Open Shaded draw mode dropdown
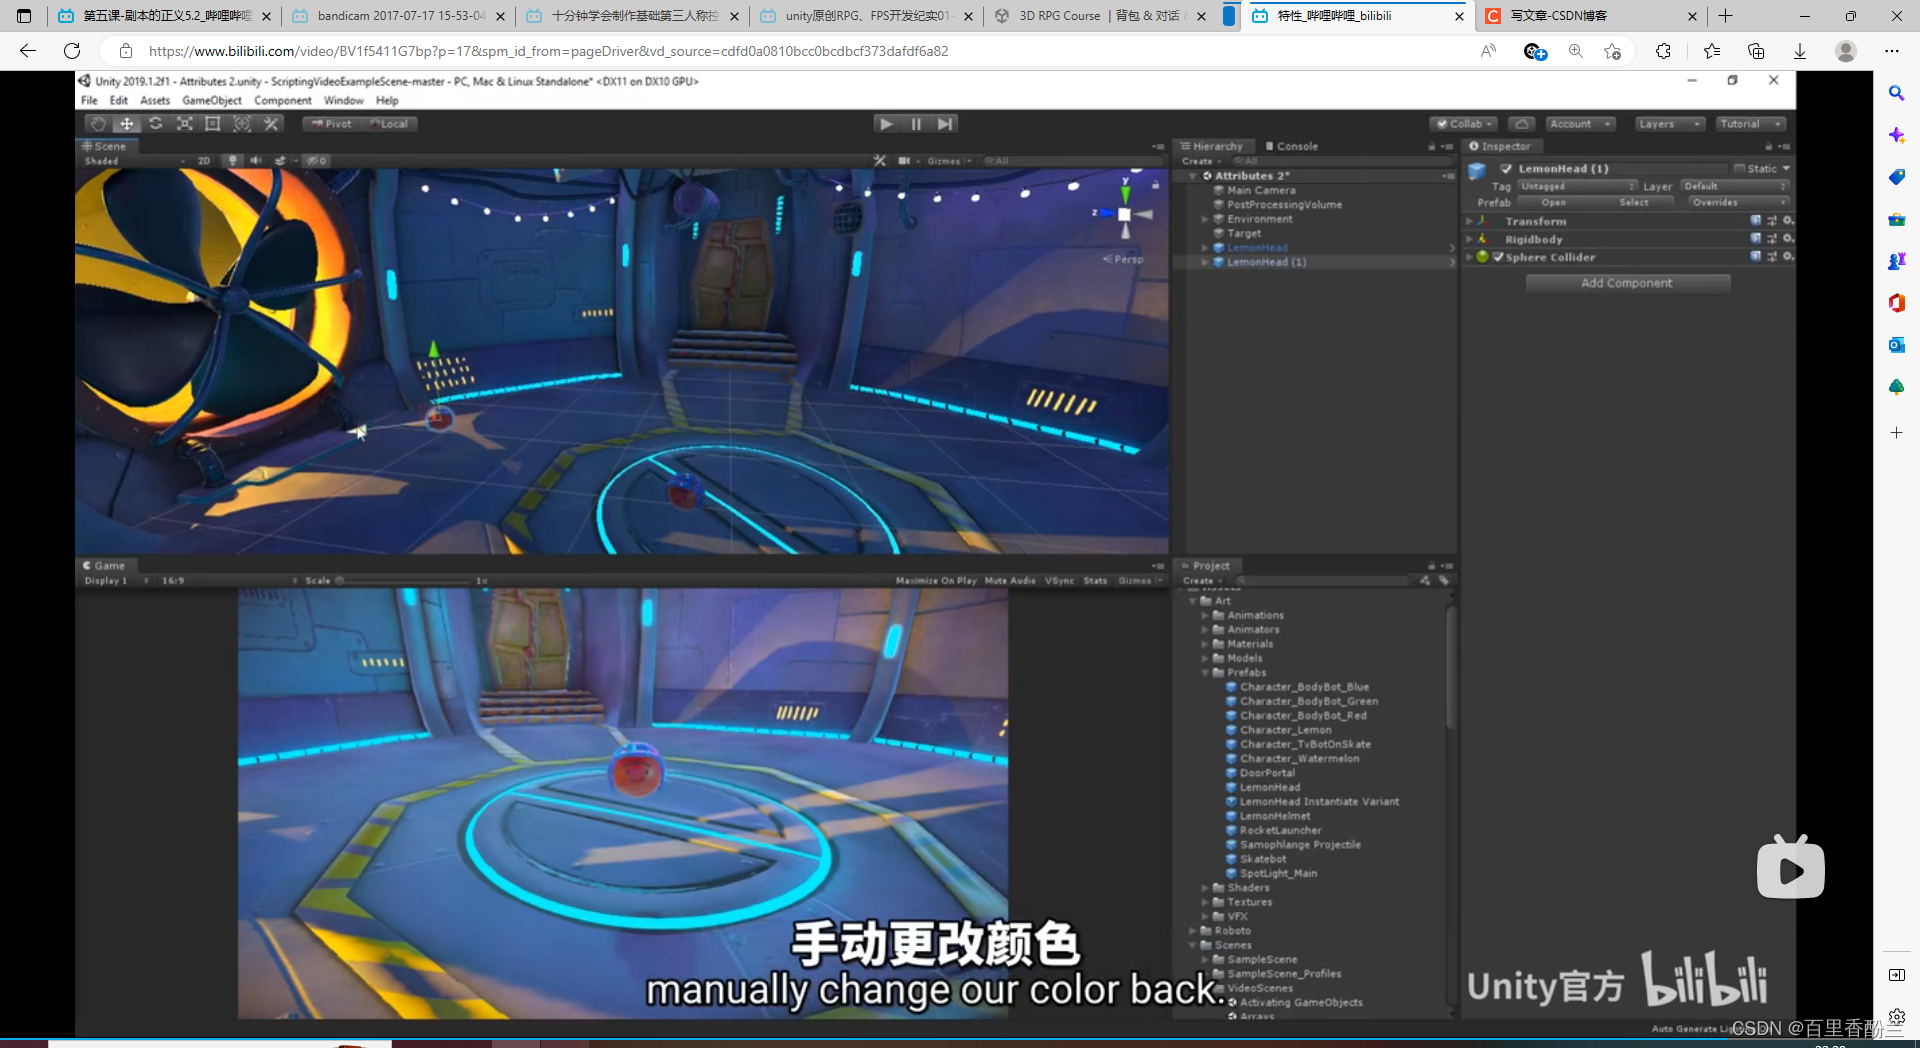Image resolution: width=1920 pixels, height=1048 pixels. coord(134,160)
